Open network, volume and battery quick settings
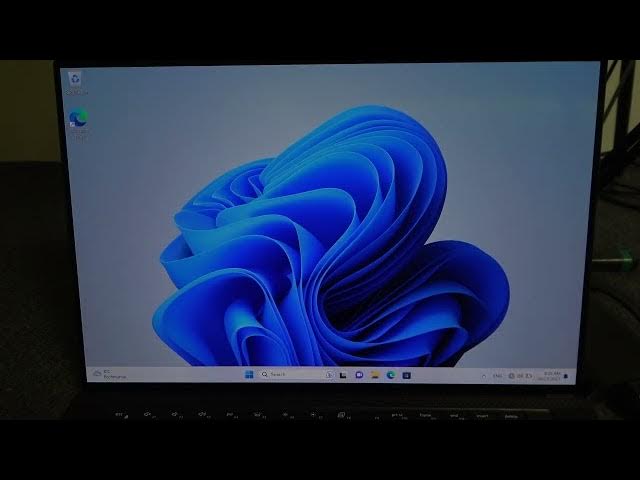 [520, 376]
